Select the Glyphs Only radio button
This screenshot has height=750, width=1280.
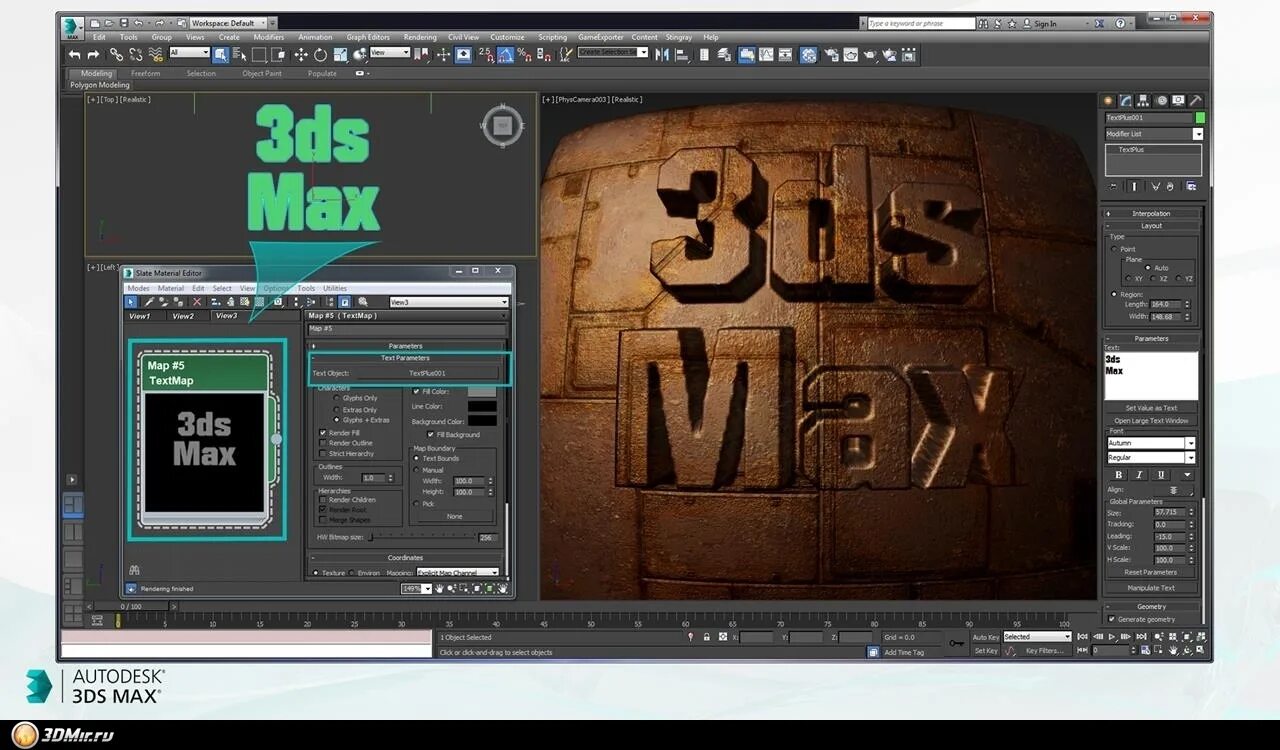336,398
